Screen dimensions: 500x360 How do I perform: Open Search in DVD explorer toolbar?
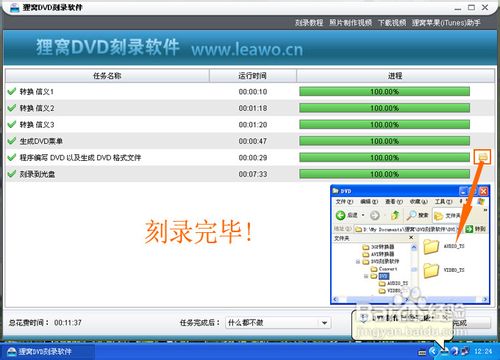tap(418, 215)
